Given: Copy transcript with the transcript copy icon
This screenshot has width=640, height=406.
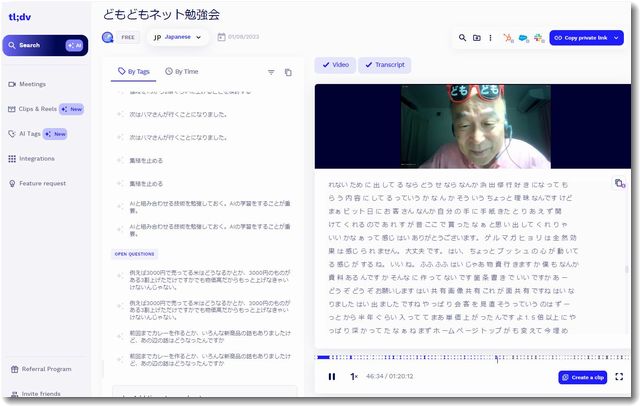Looking at the screenshot, I should point(619,184).
